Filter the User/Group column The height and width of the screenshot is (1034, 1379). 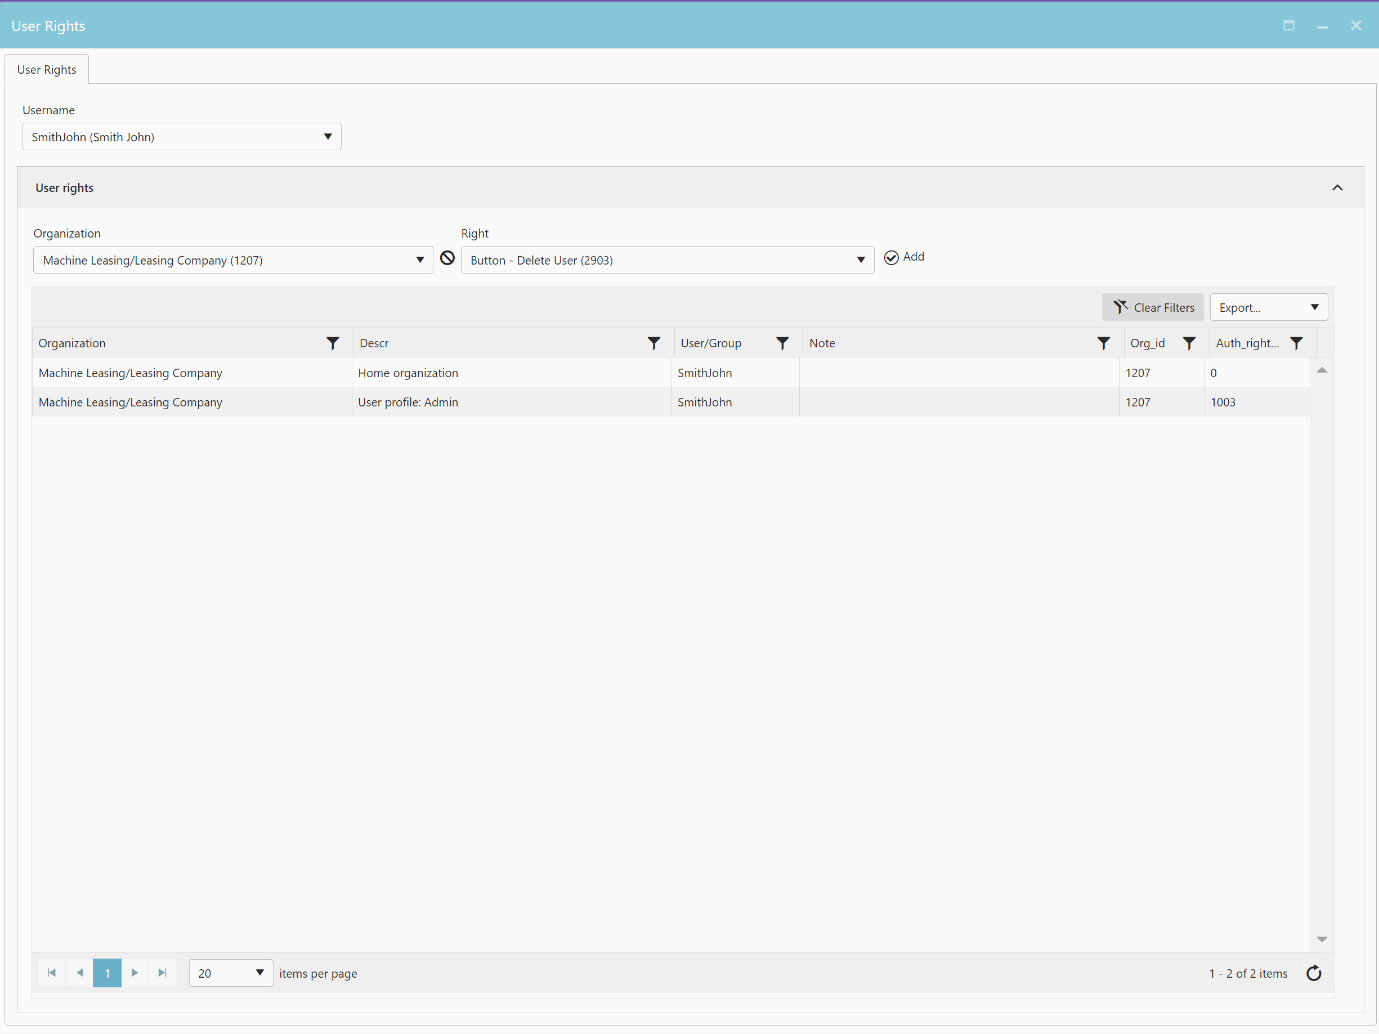(x=783, y=343)
